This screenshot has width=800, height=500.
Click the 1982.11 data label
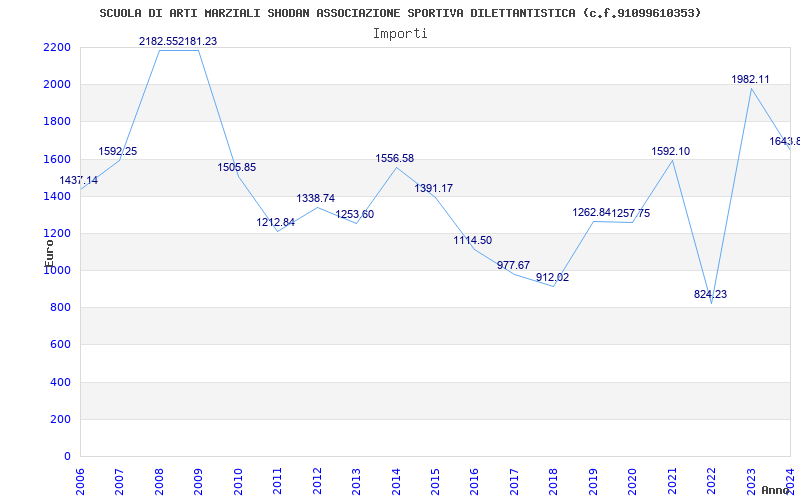pos(751,79)
